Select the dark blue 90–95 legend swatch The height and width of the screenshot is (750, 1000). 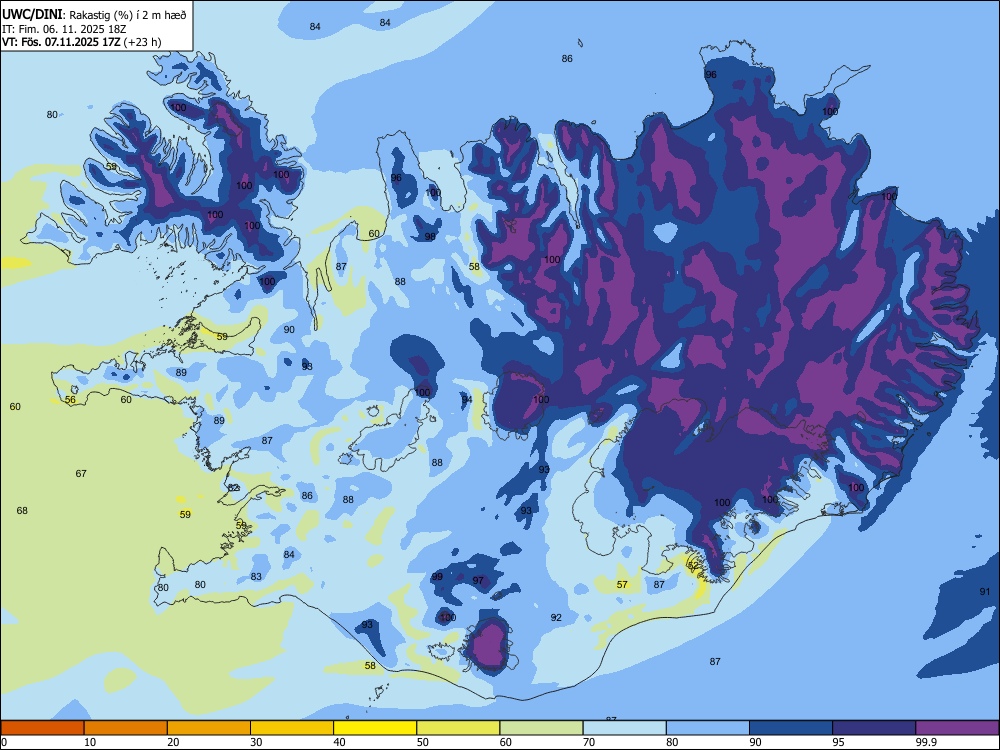coord(791,728)
